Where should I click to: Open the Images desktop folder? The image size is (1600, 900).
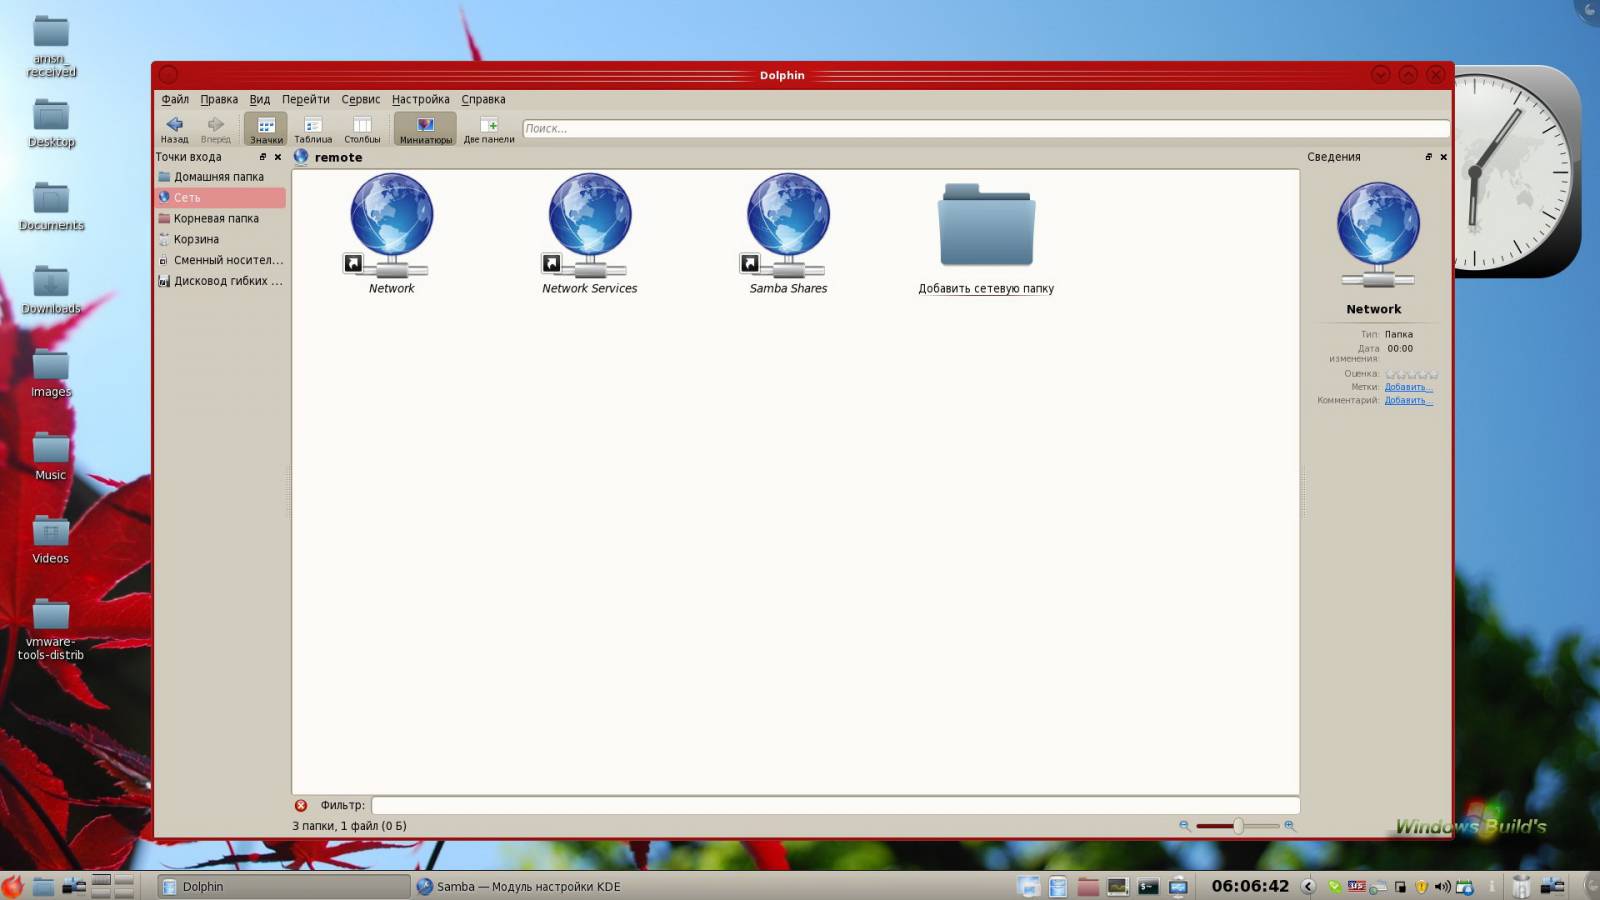coord(51,373)
